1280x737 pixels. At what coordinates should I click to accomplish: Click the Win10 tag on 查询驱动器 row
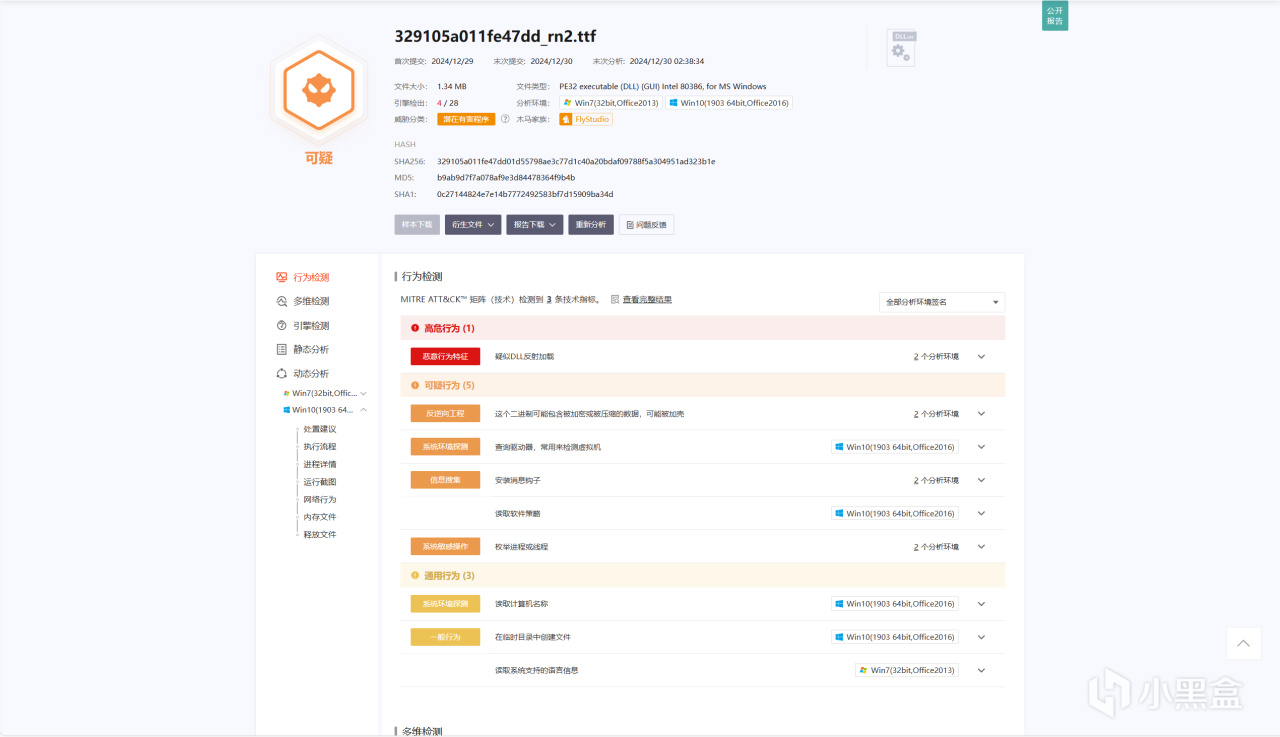(895, 447)
